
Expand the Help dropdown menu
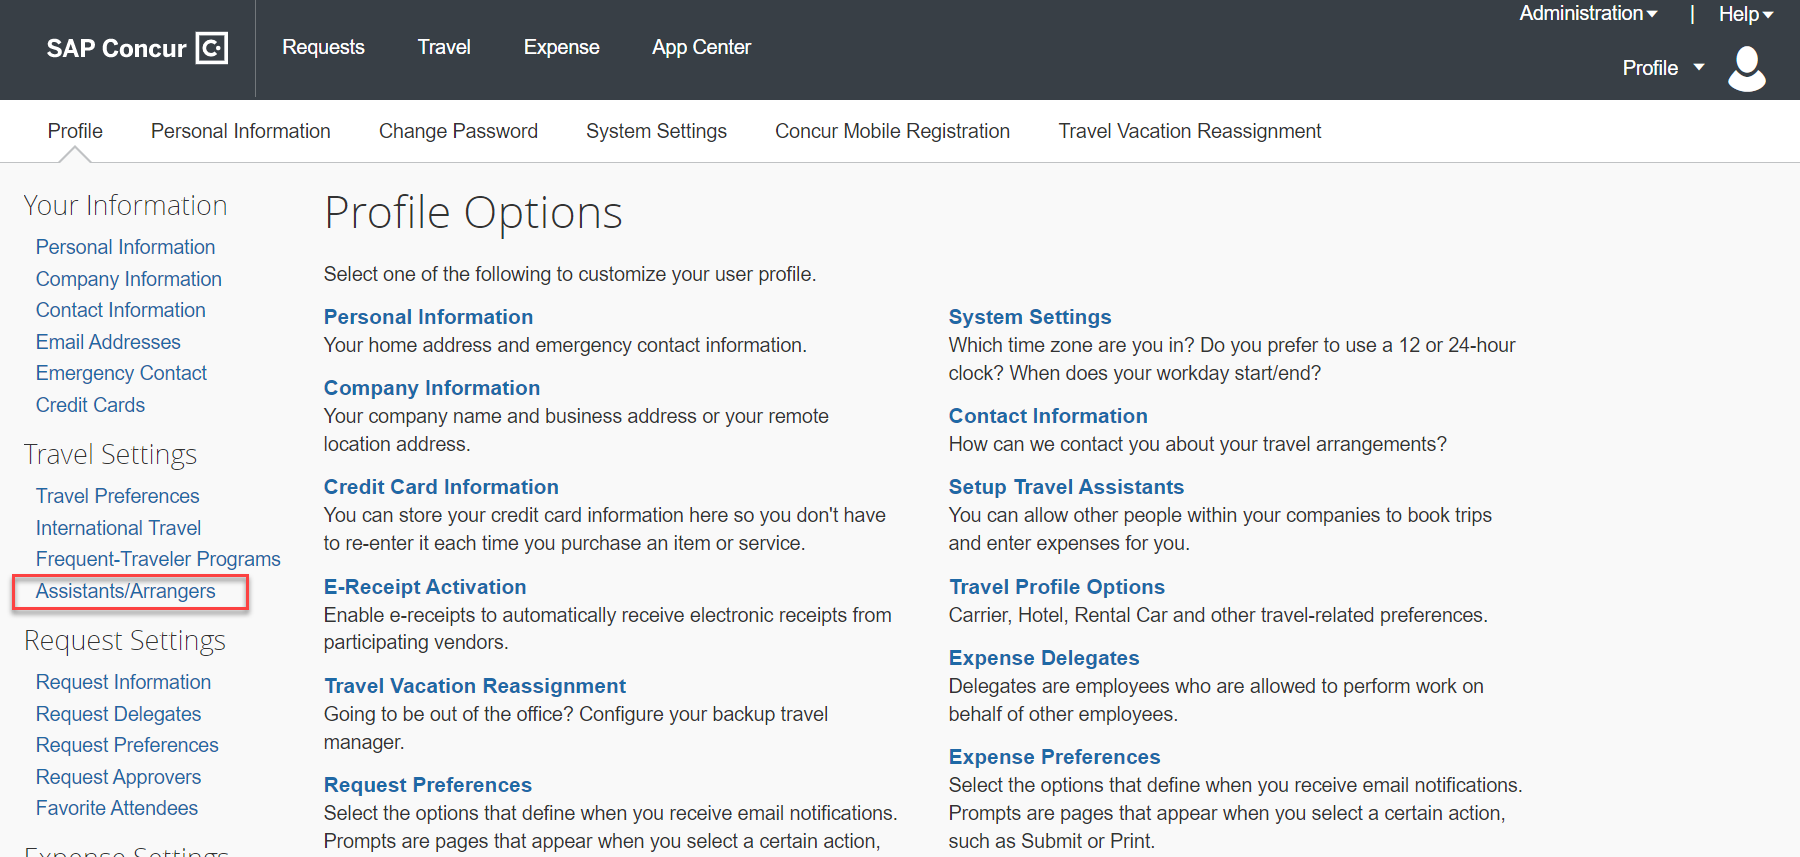click(1745, 14)
